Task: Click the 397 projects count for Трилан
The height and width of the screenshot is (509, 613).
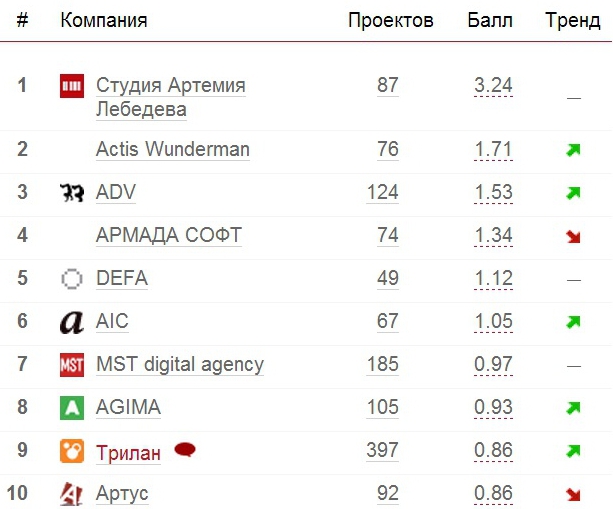Action: pos(382,450)
